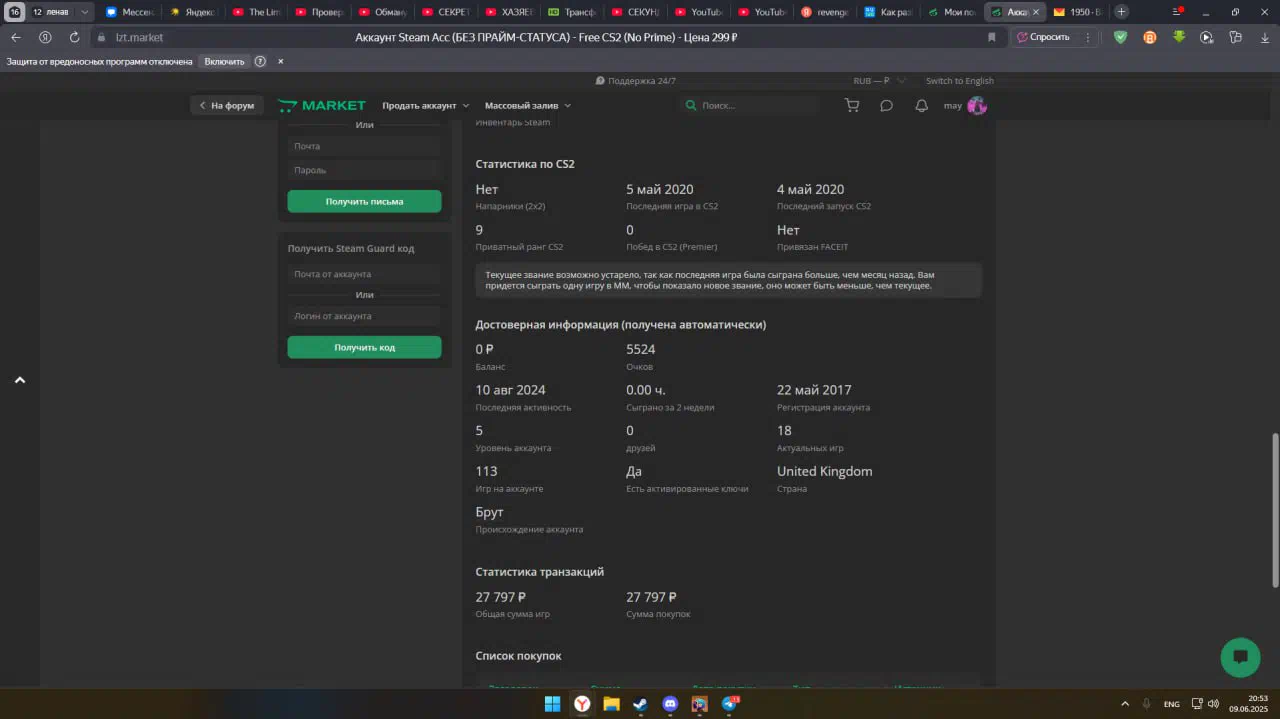This screenshot has width=1280, height=719.
Task: Click the United Kingdom country value
Action: [824, 471]
